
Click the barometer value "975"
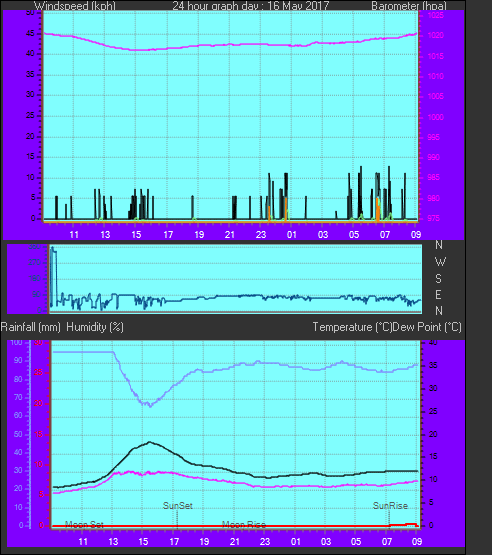point(434,218)
